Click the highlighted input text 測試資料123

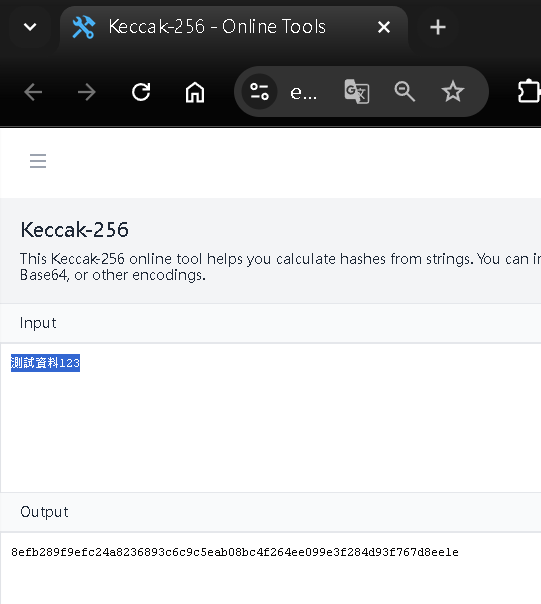[45, 363]
